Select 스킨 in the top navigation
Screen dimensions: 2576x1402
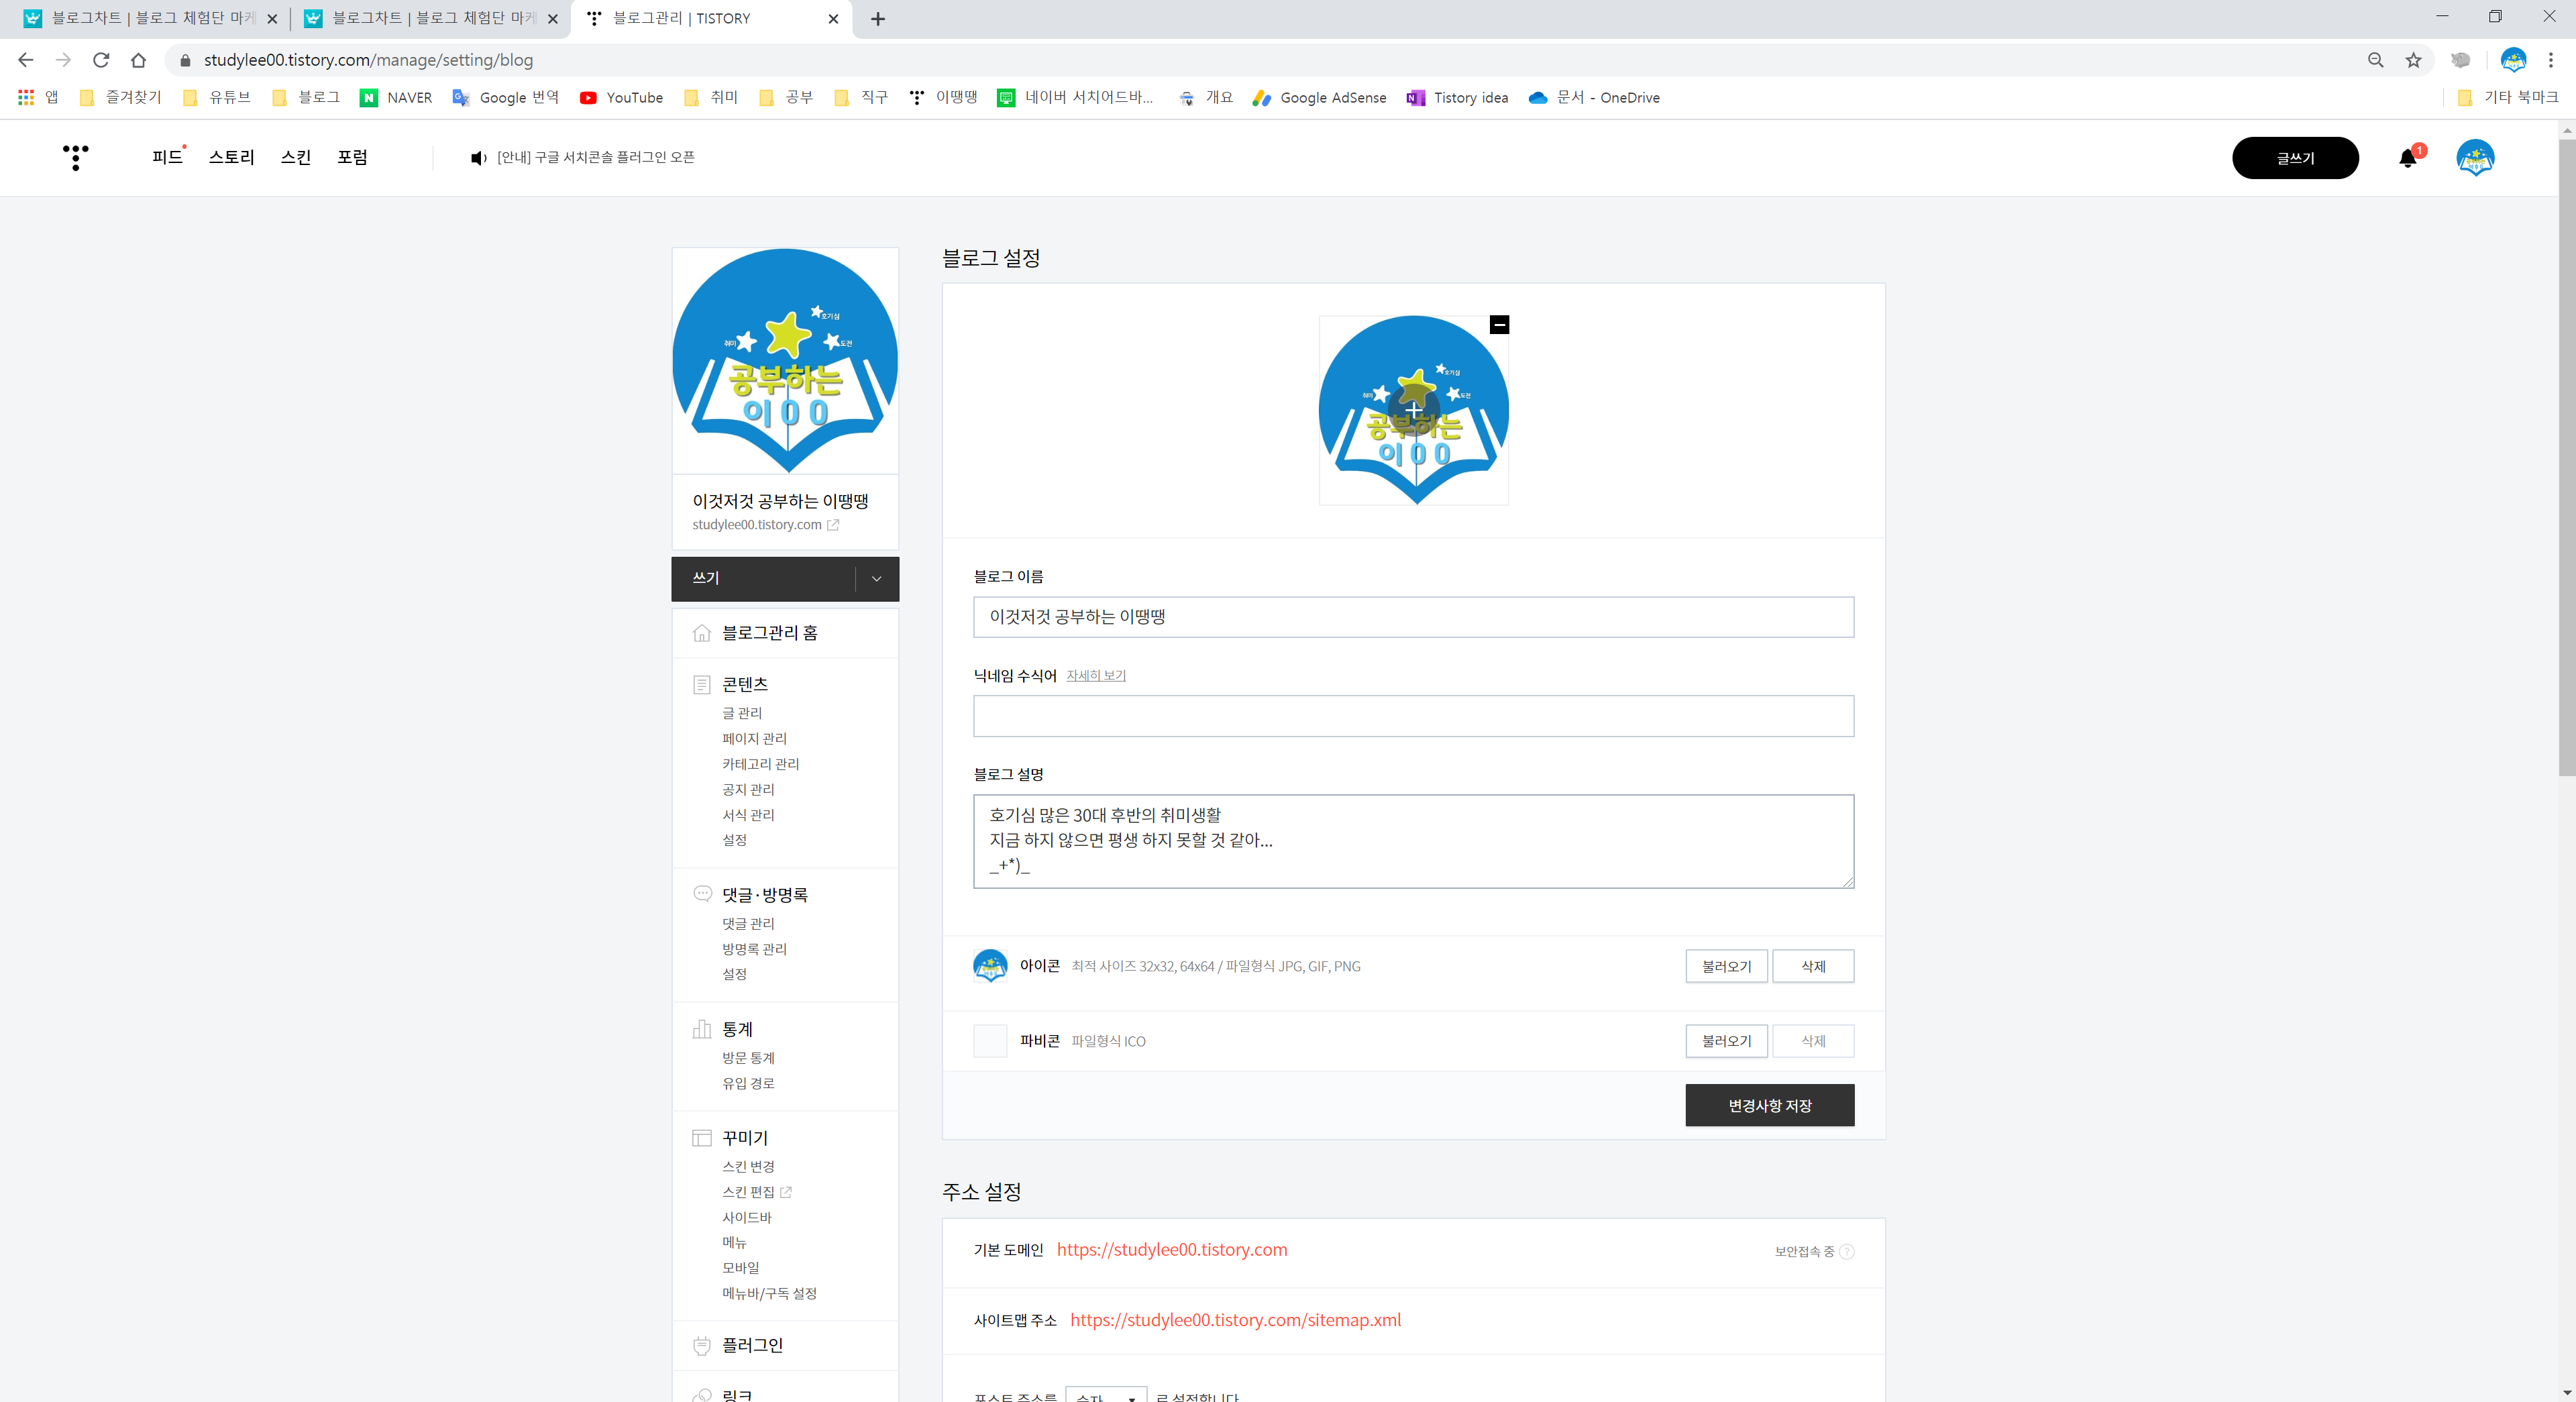tap(296, 157)
